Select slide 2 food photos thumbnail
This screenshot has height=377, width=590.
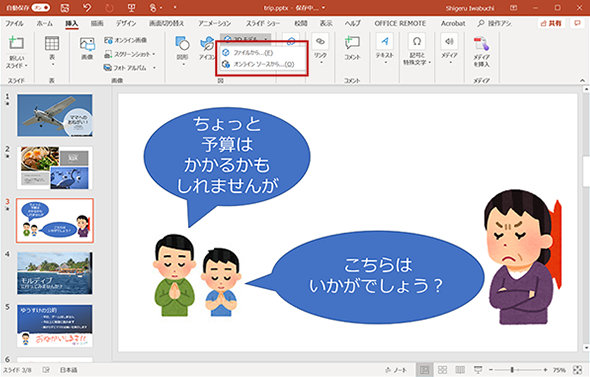coord(55,168)
